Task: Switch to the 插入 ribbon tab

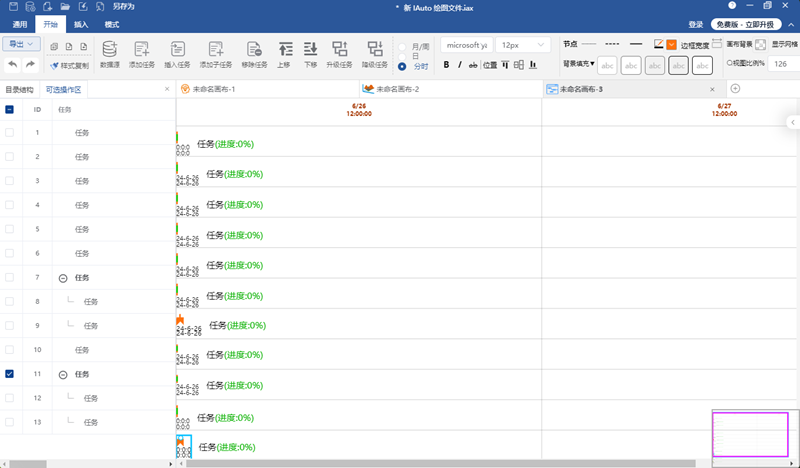Action: pyautogui.click(x=81, y=23)
